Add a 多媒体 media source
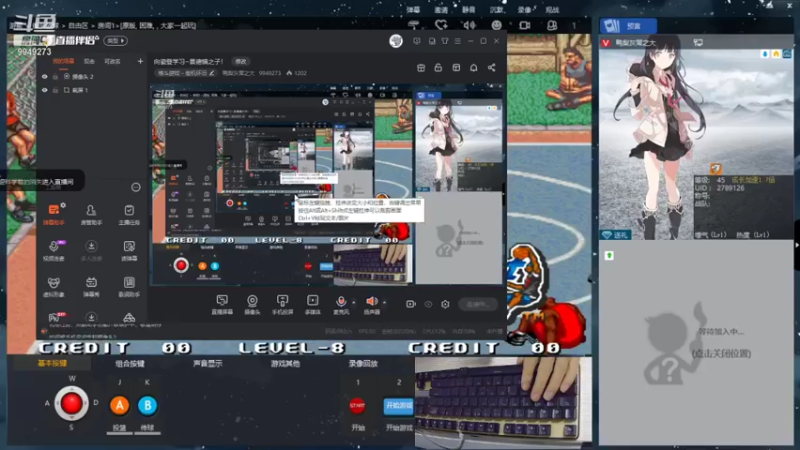 click(312, 304)
